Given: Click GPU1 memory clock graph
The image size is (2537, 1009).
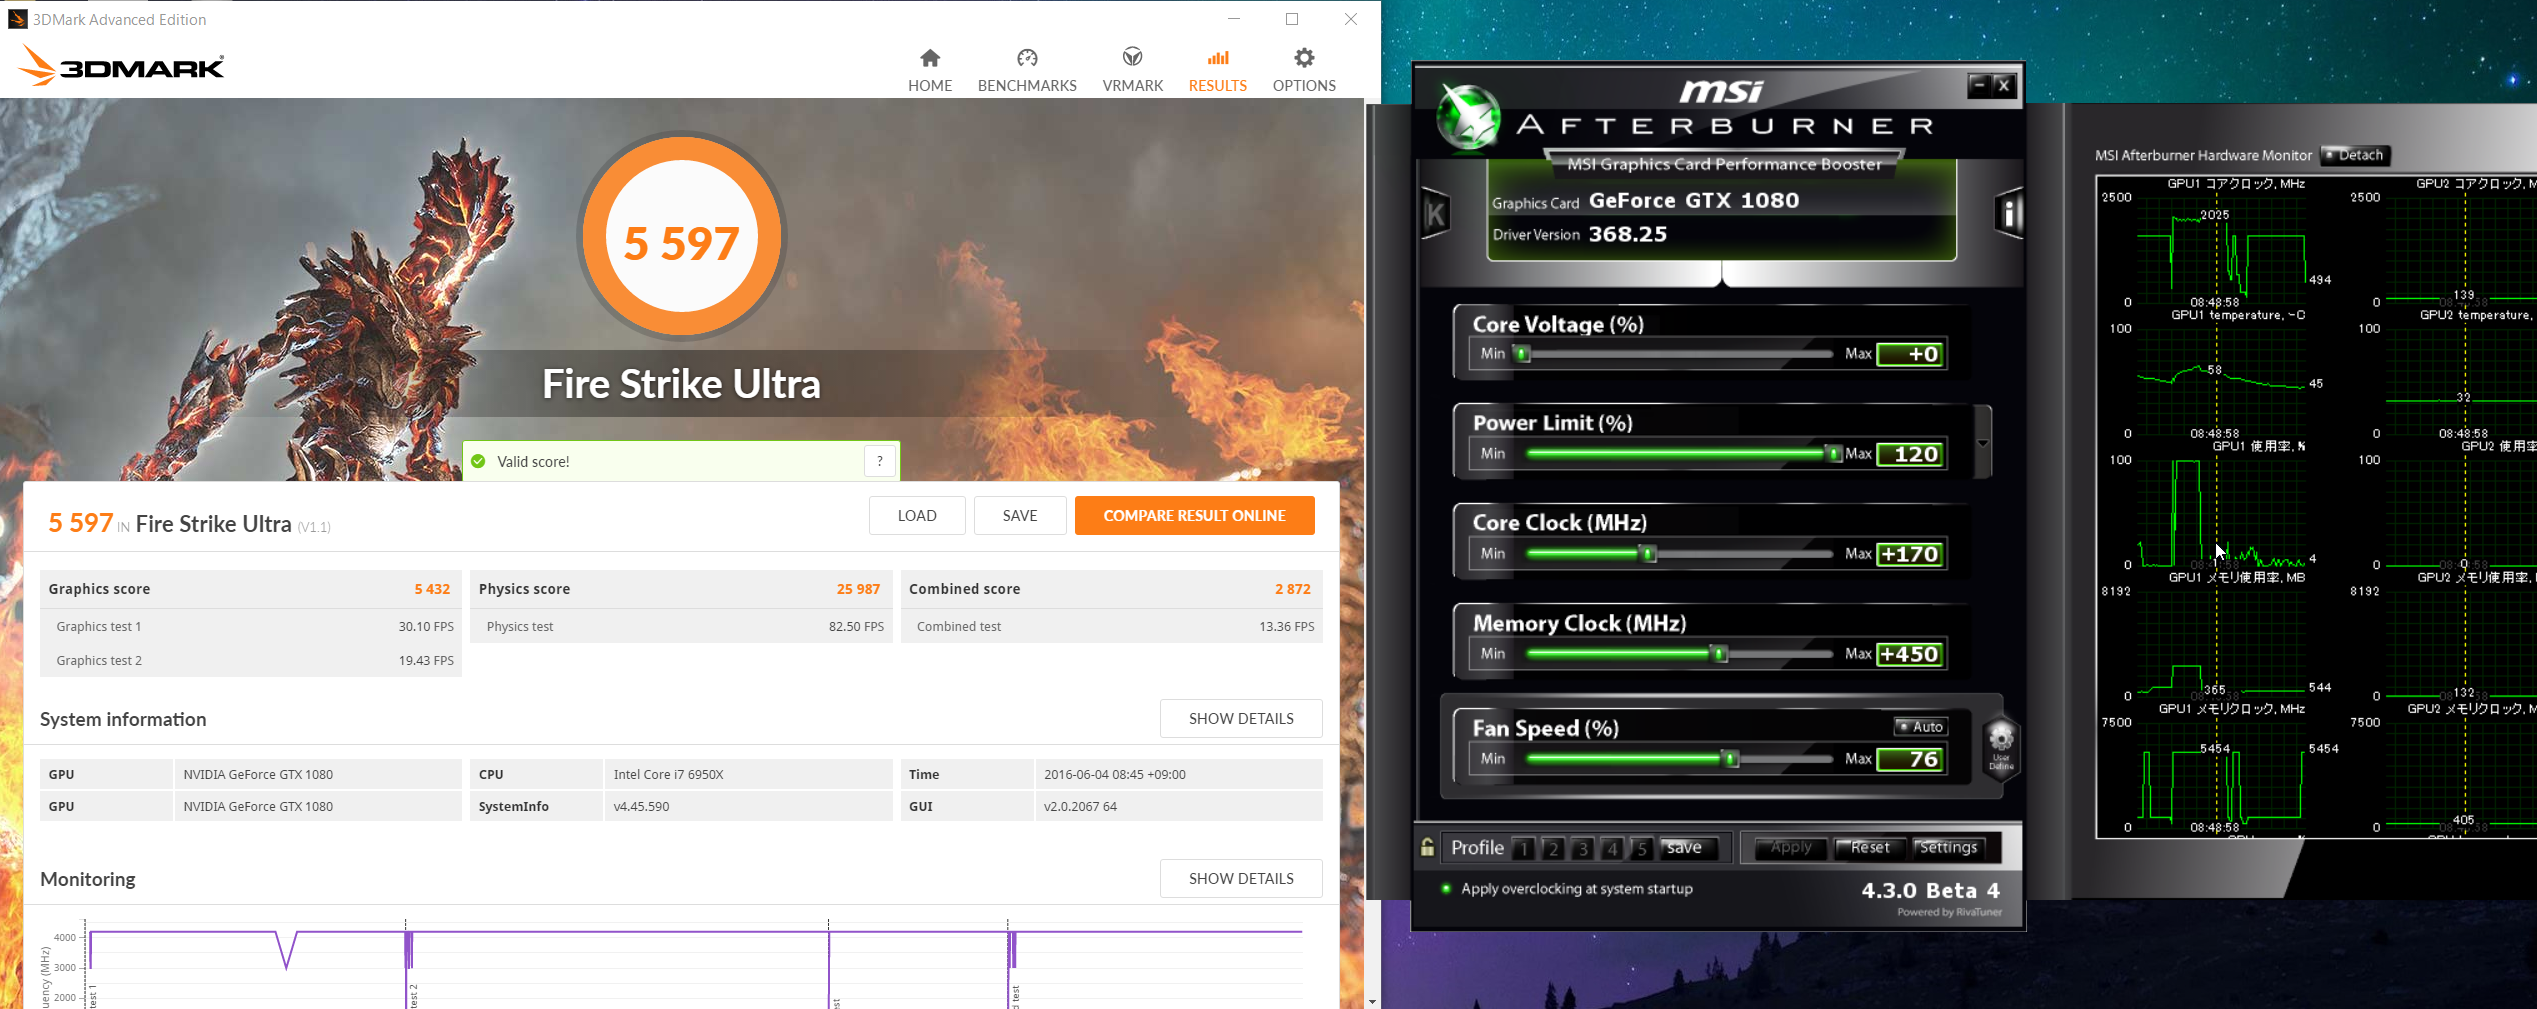Looking at the screenshot, I should point(2221,775).
